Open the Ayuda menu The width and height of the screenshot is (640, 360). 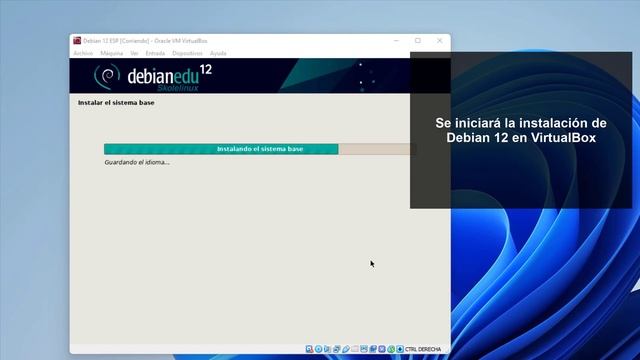coord(218,53)
